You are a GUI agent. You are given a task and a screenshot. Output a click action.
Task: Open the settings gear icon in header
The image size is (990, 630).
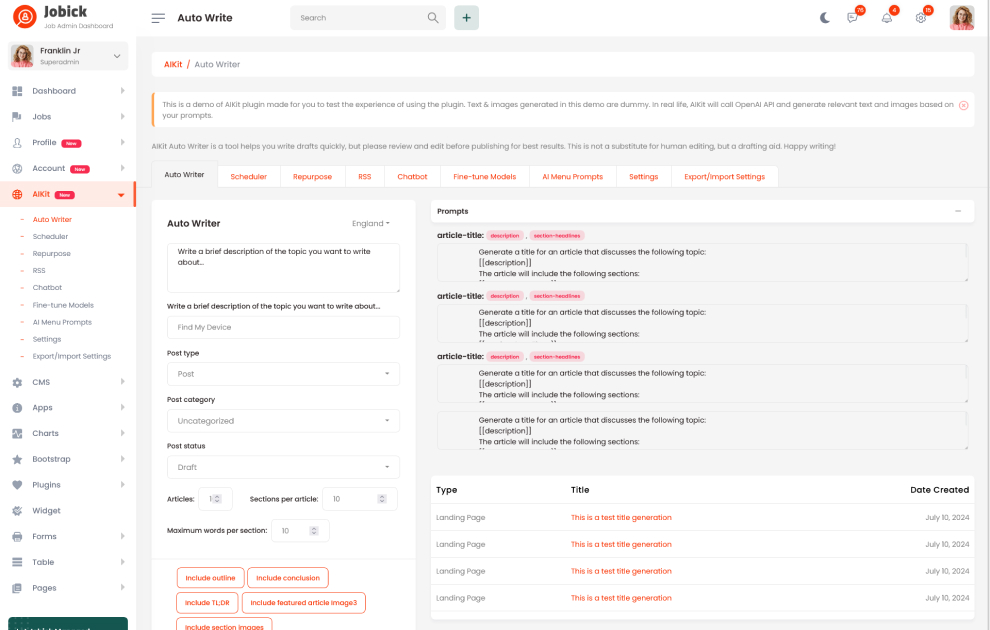pos(921,18)
